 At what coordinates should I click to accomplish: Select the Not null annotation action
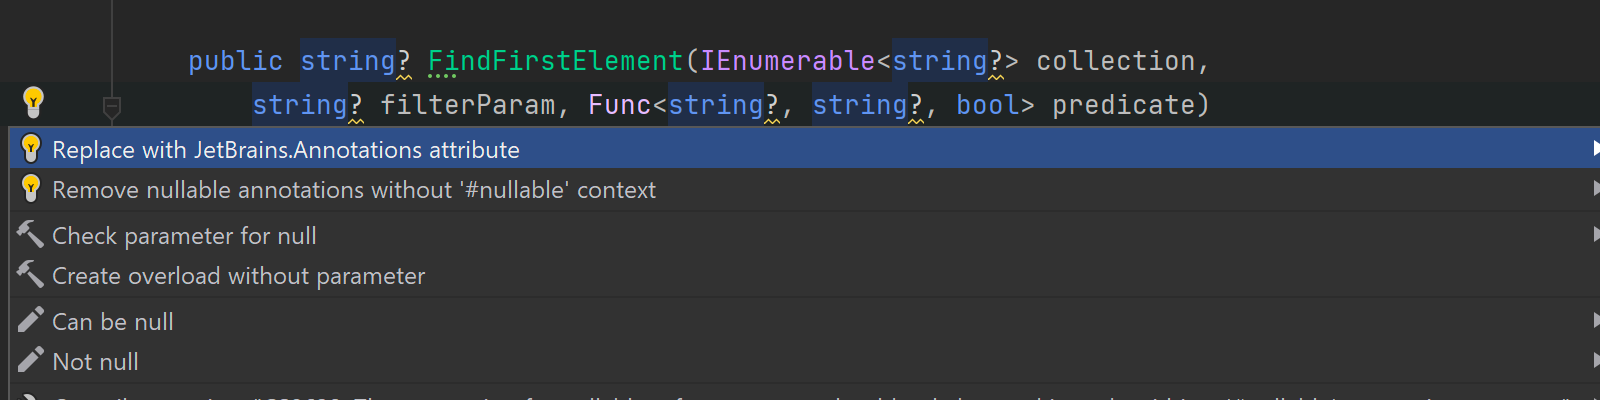click(95, 362)
